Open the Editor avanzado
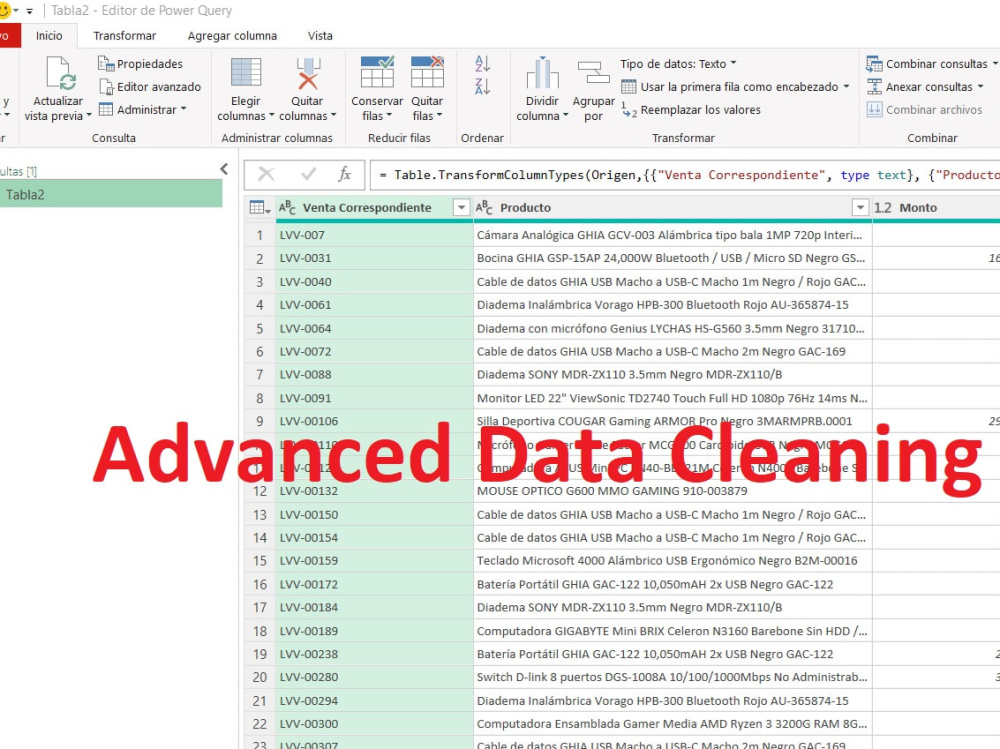 pyautogui.click(x=150, y=86)
